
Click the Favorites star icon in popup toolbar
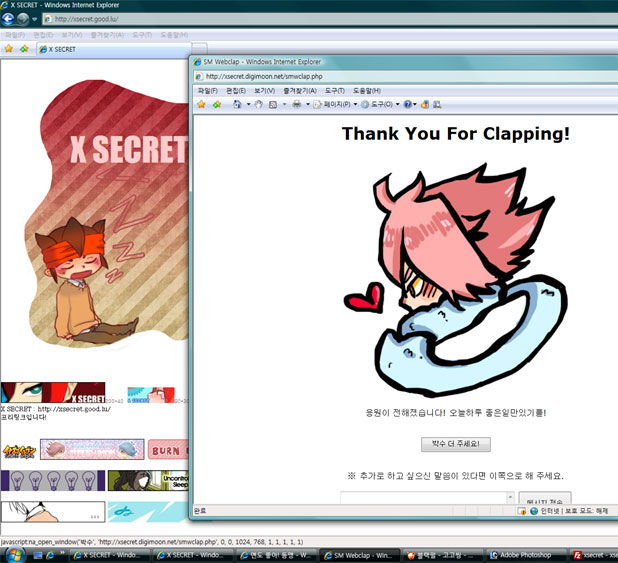pos(201,104)
